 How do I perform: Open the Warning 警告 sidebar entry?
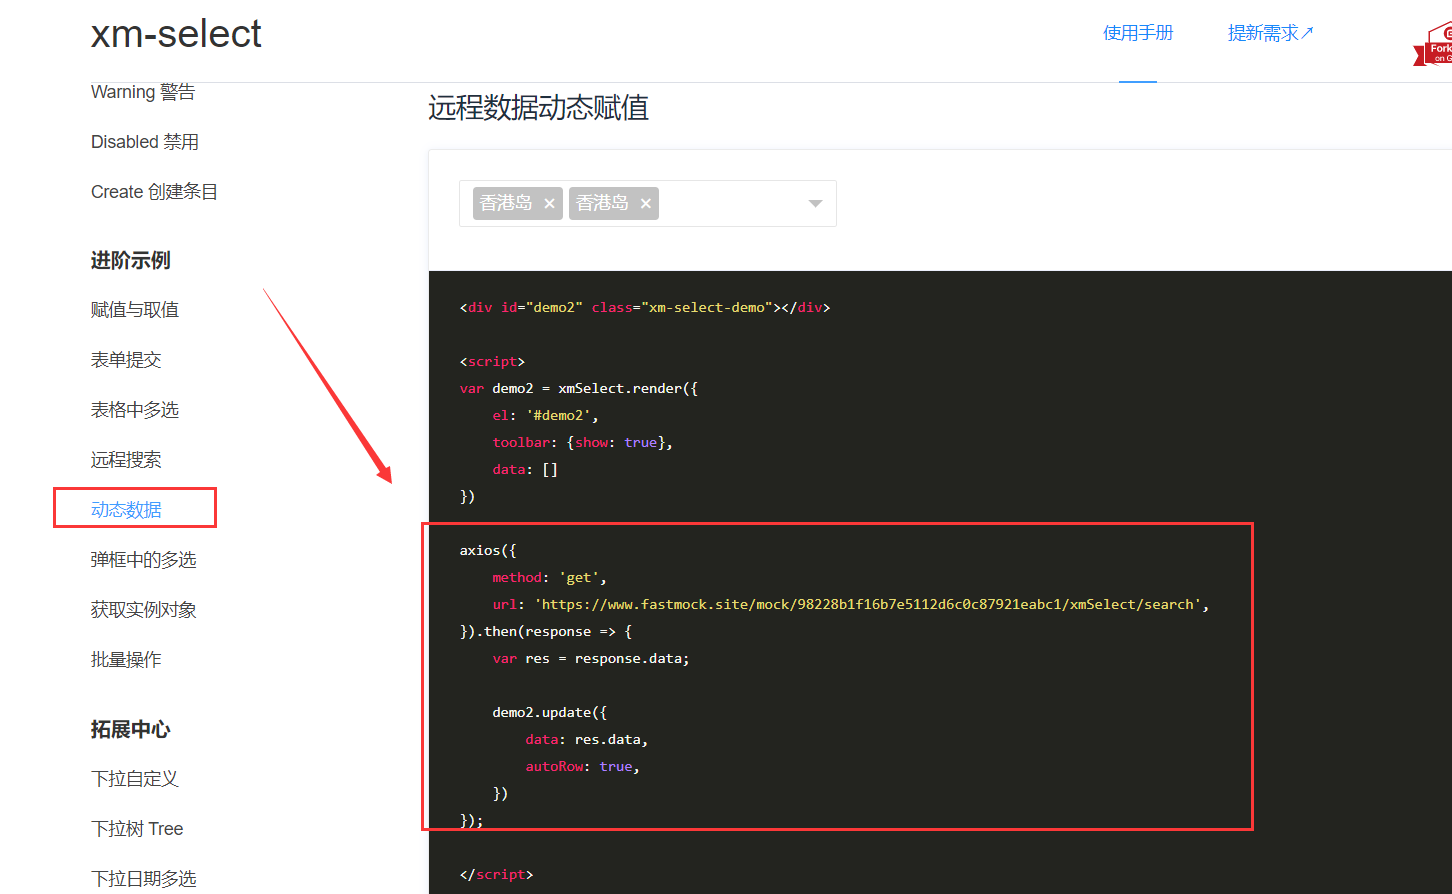[143, 91]
